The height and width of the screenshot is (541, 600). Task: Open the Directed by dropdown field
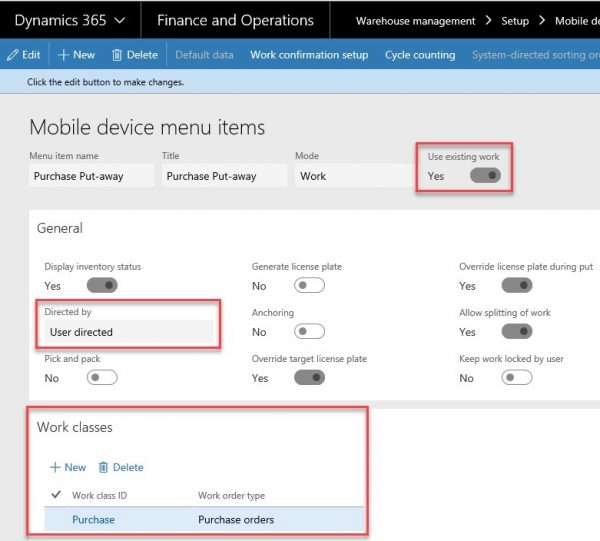(129, 332)
